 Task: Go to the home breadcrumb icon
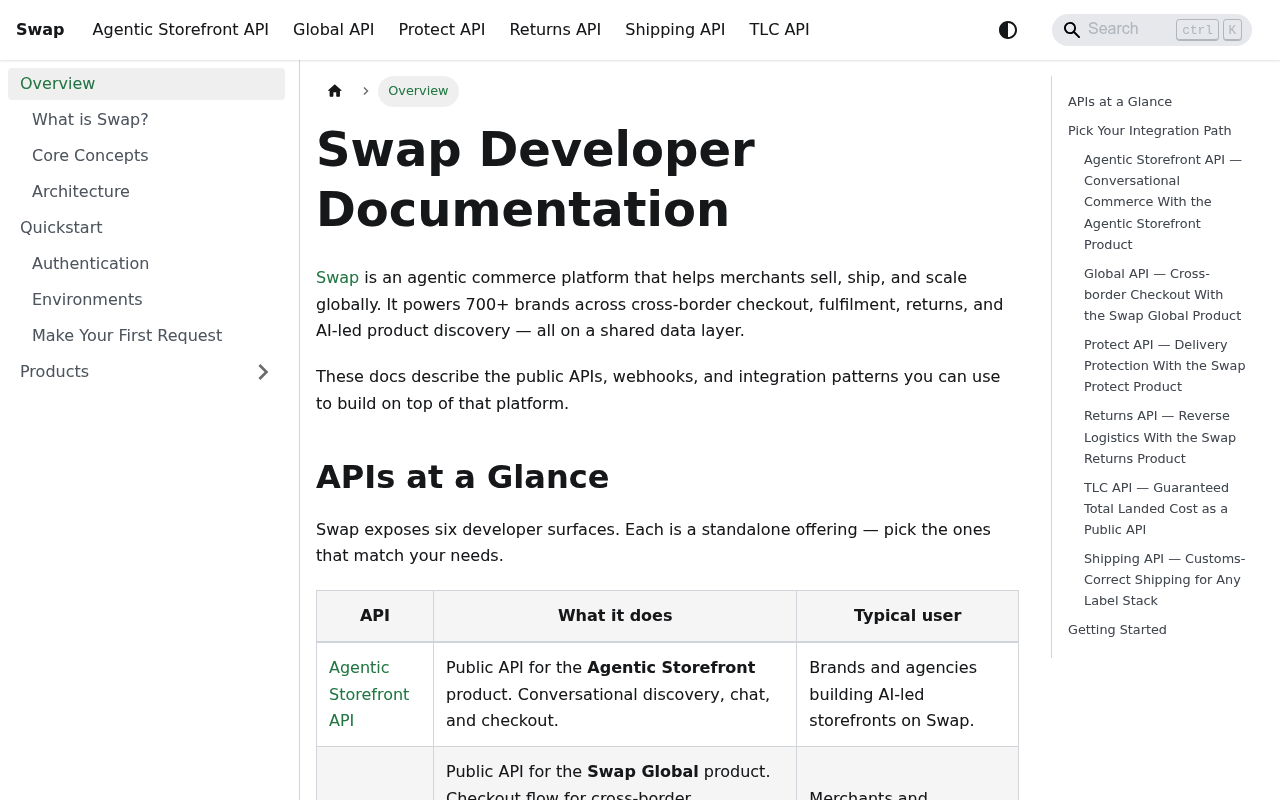tap(335, 91)
